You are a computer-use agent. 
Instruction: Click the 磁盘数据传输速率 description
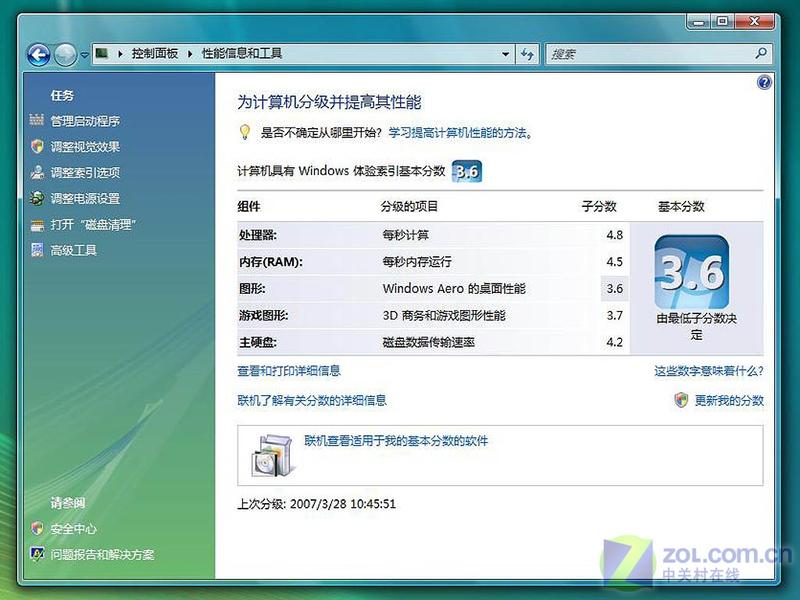(429, 342)
